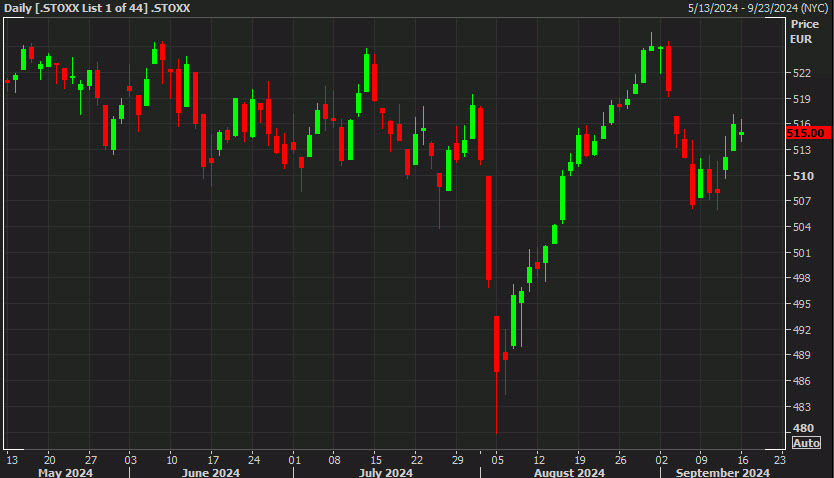Click the date label 27 on time axis
Image resolution: width=834 pixels, height=478 pixels.
point(91,460)
